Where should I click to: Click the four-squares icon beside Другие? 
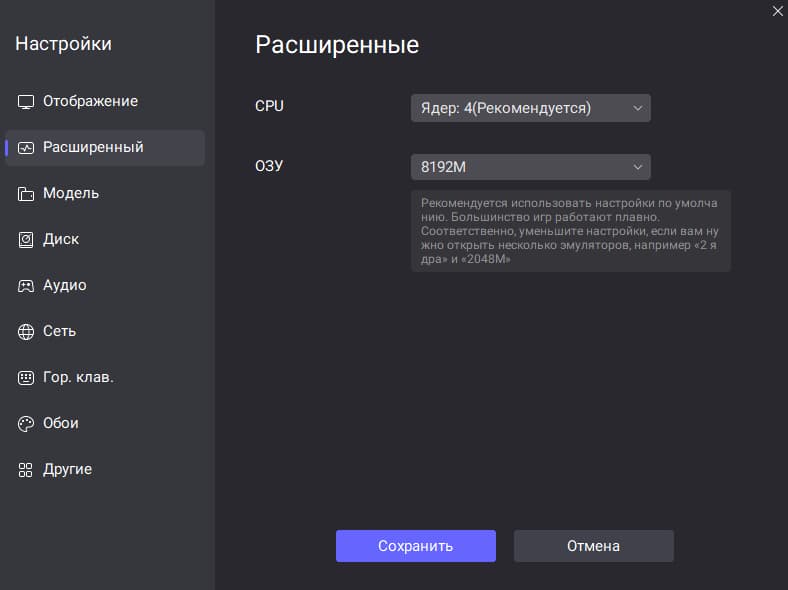26,470
